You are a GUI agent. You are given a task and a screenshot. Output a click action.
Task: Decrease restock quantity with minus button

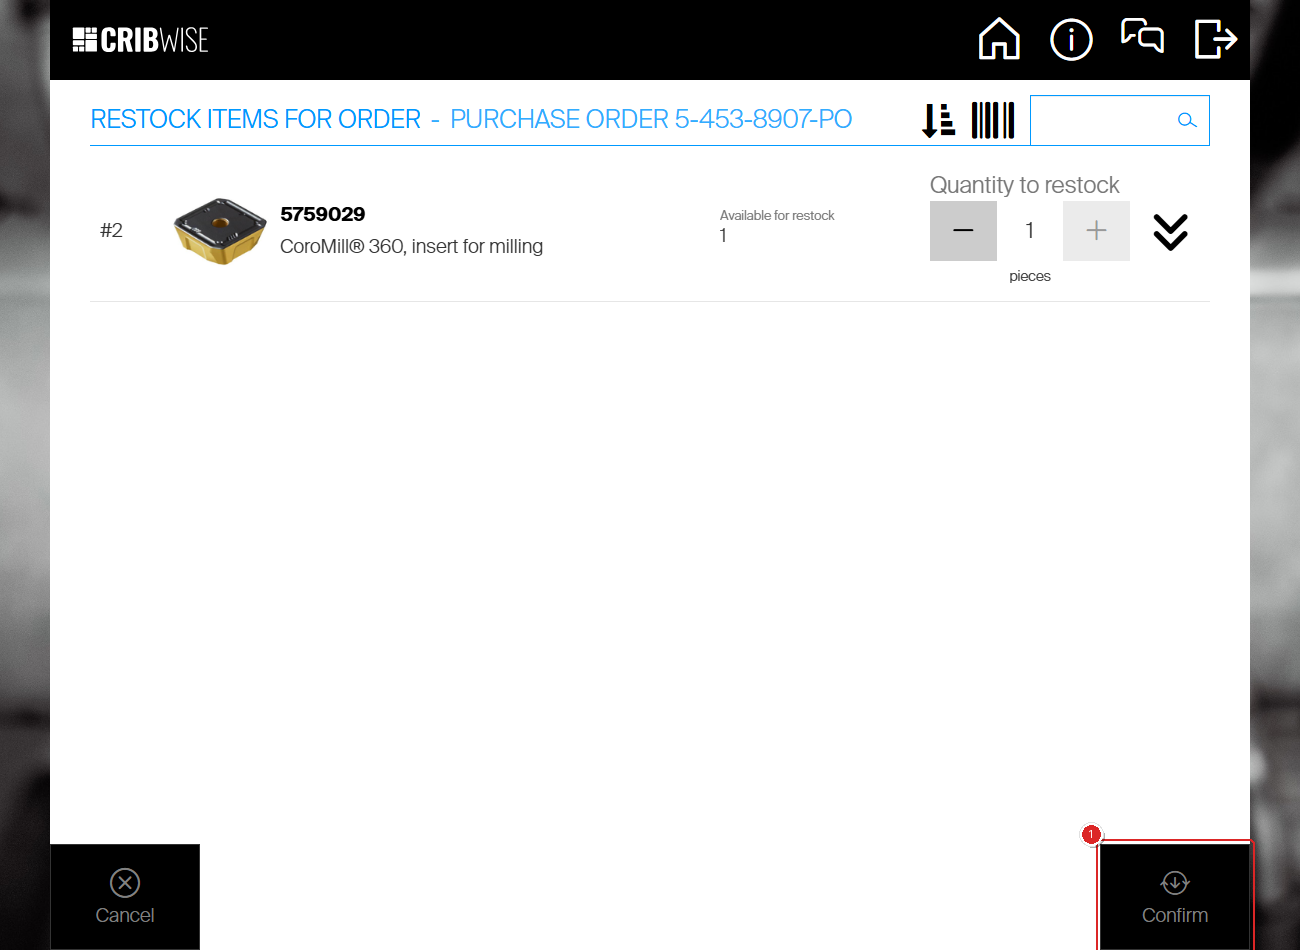[x=963, y=231]
